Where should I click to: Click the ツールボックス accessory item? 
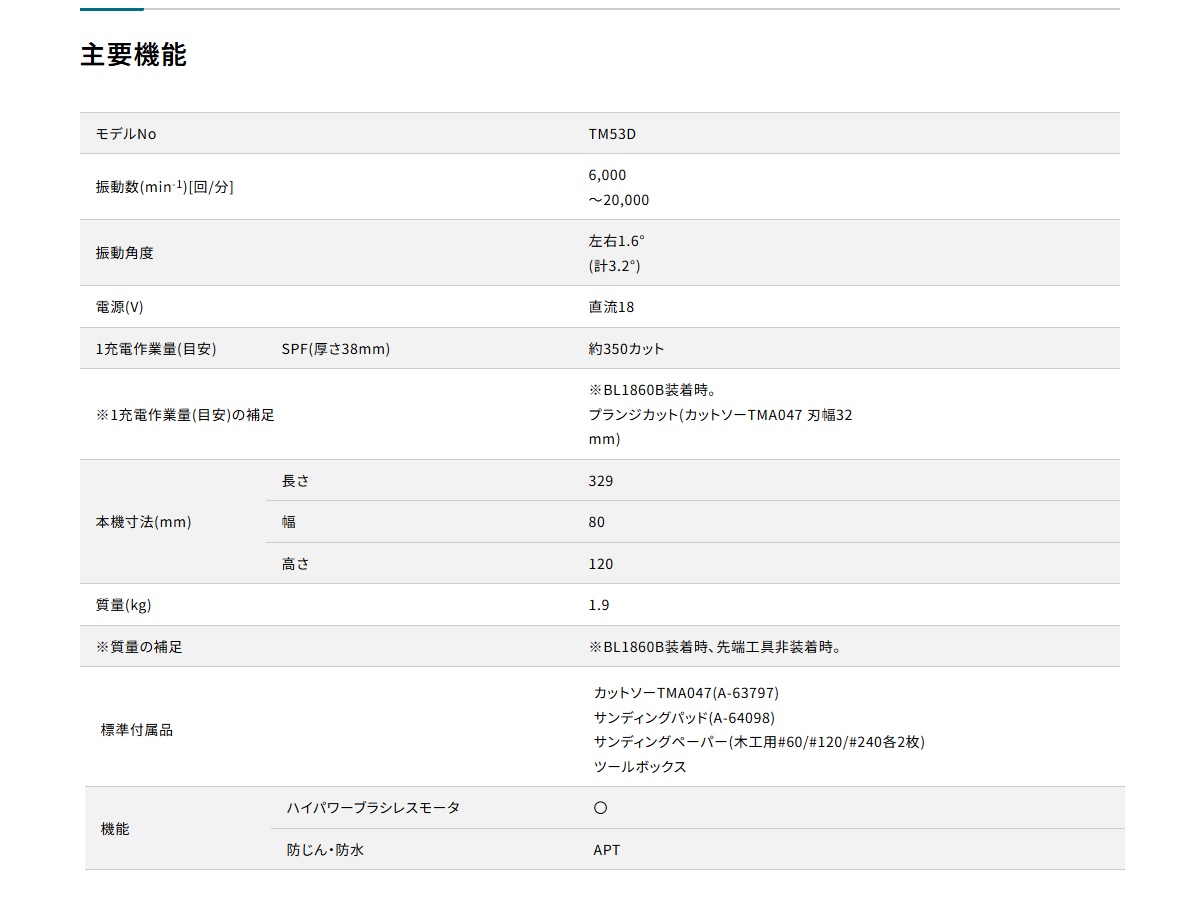pos(640,767)
